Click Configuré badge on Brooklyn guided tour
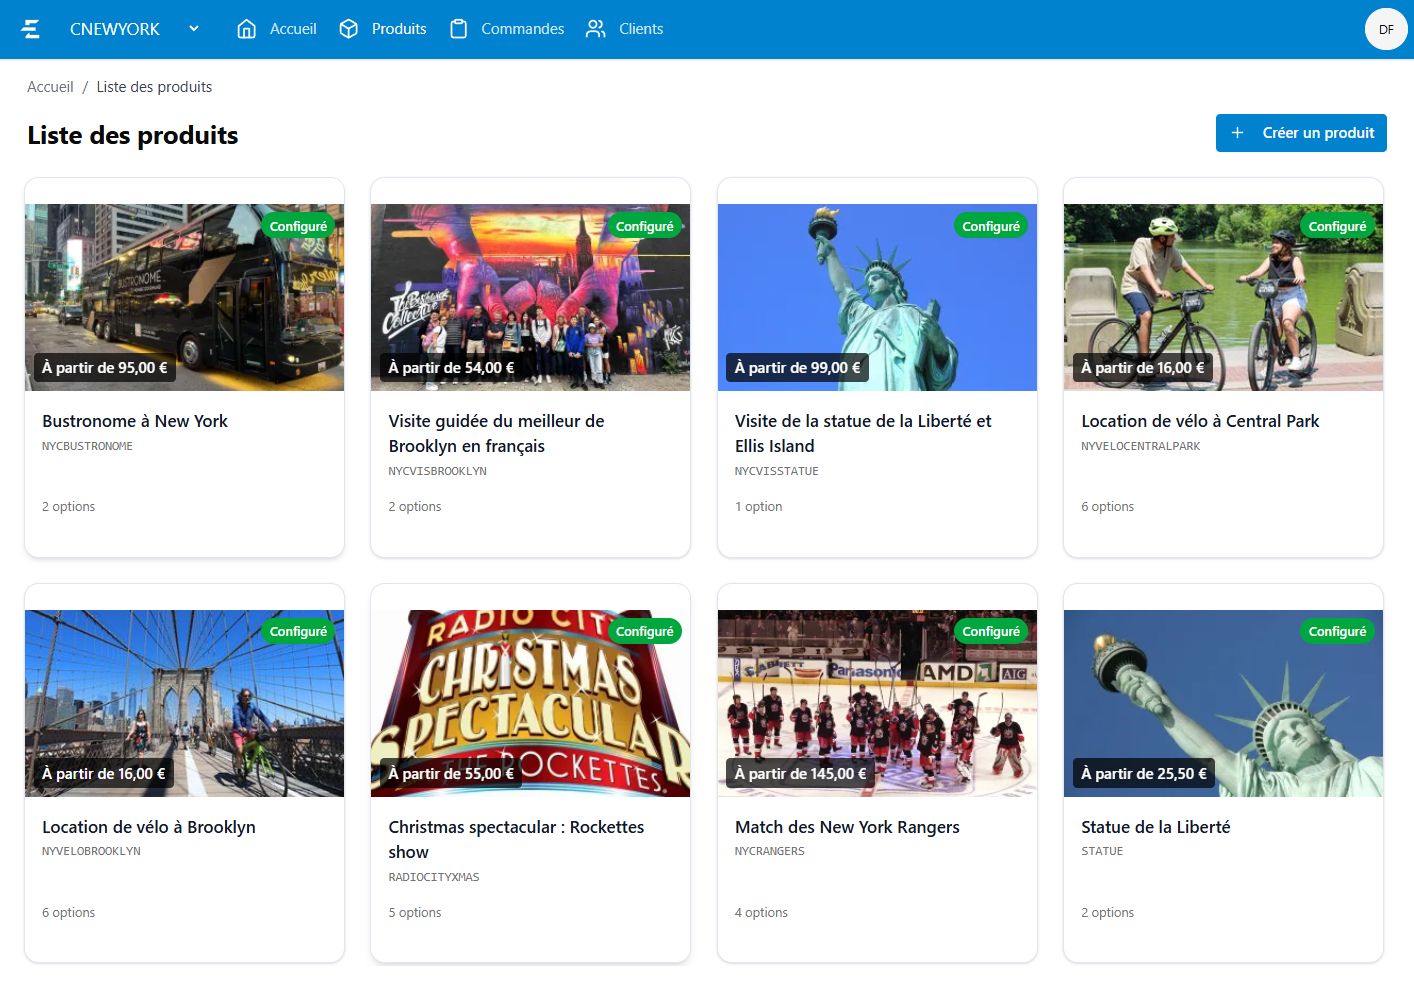 coord(644,226)
